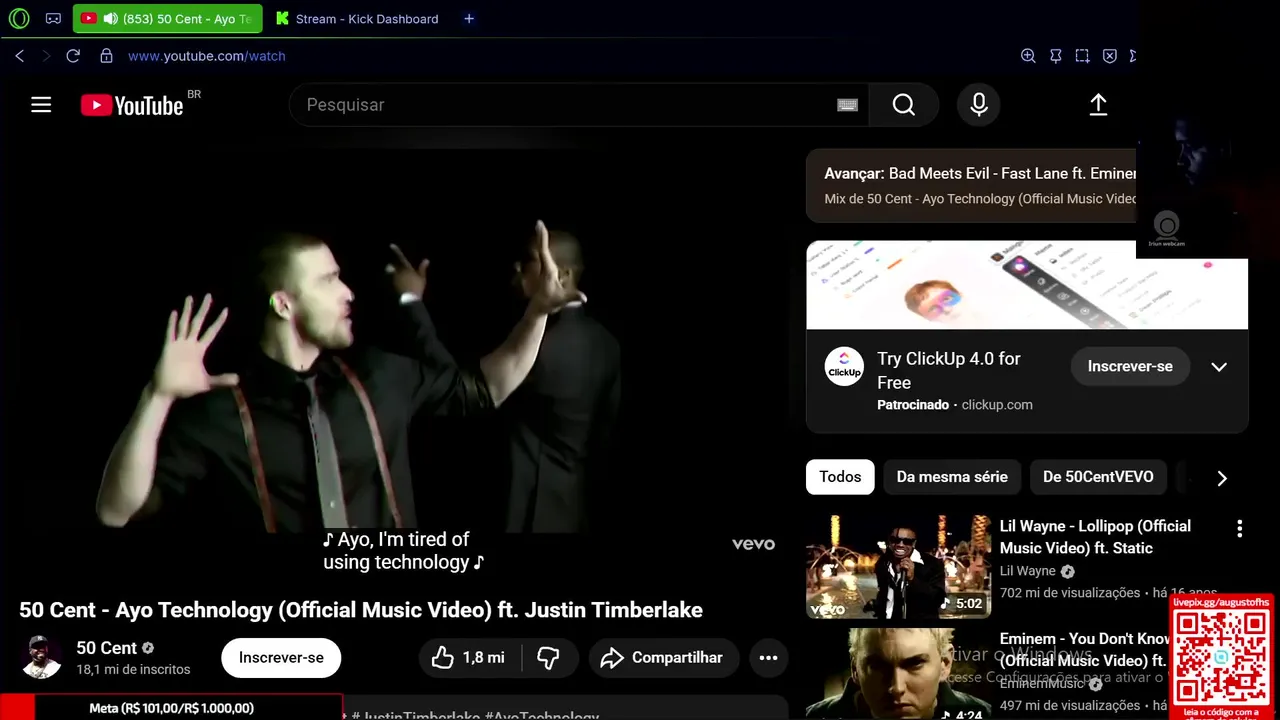1280x720 pixels.
Task: Click the Meta R$ 101,00 donation goal bar
Action: click(x=171, y=708)
